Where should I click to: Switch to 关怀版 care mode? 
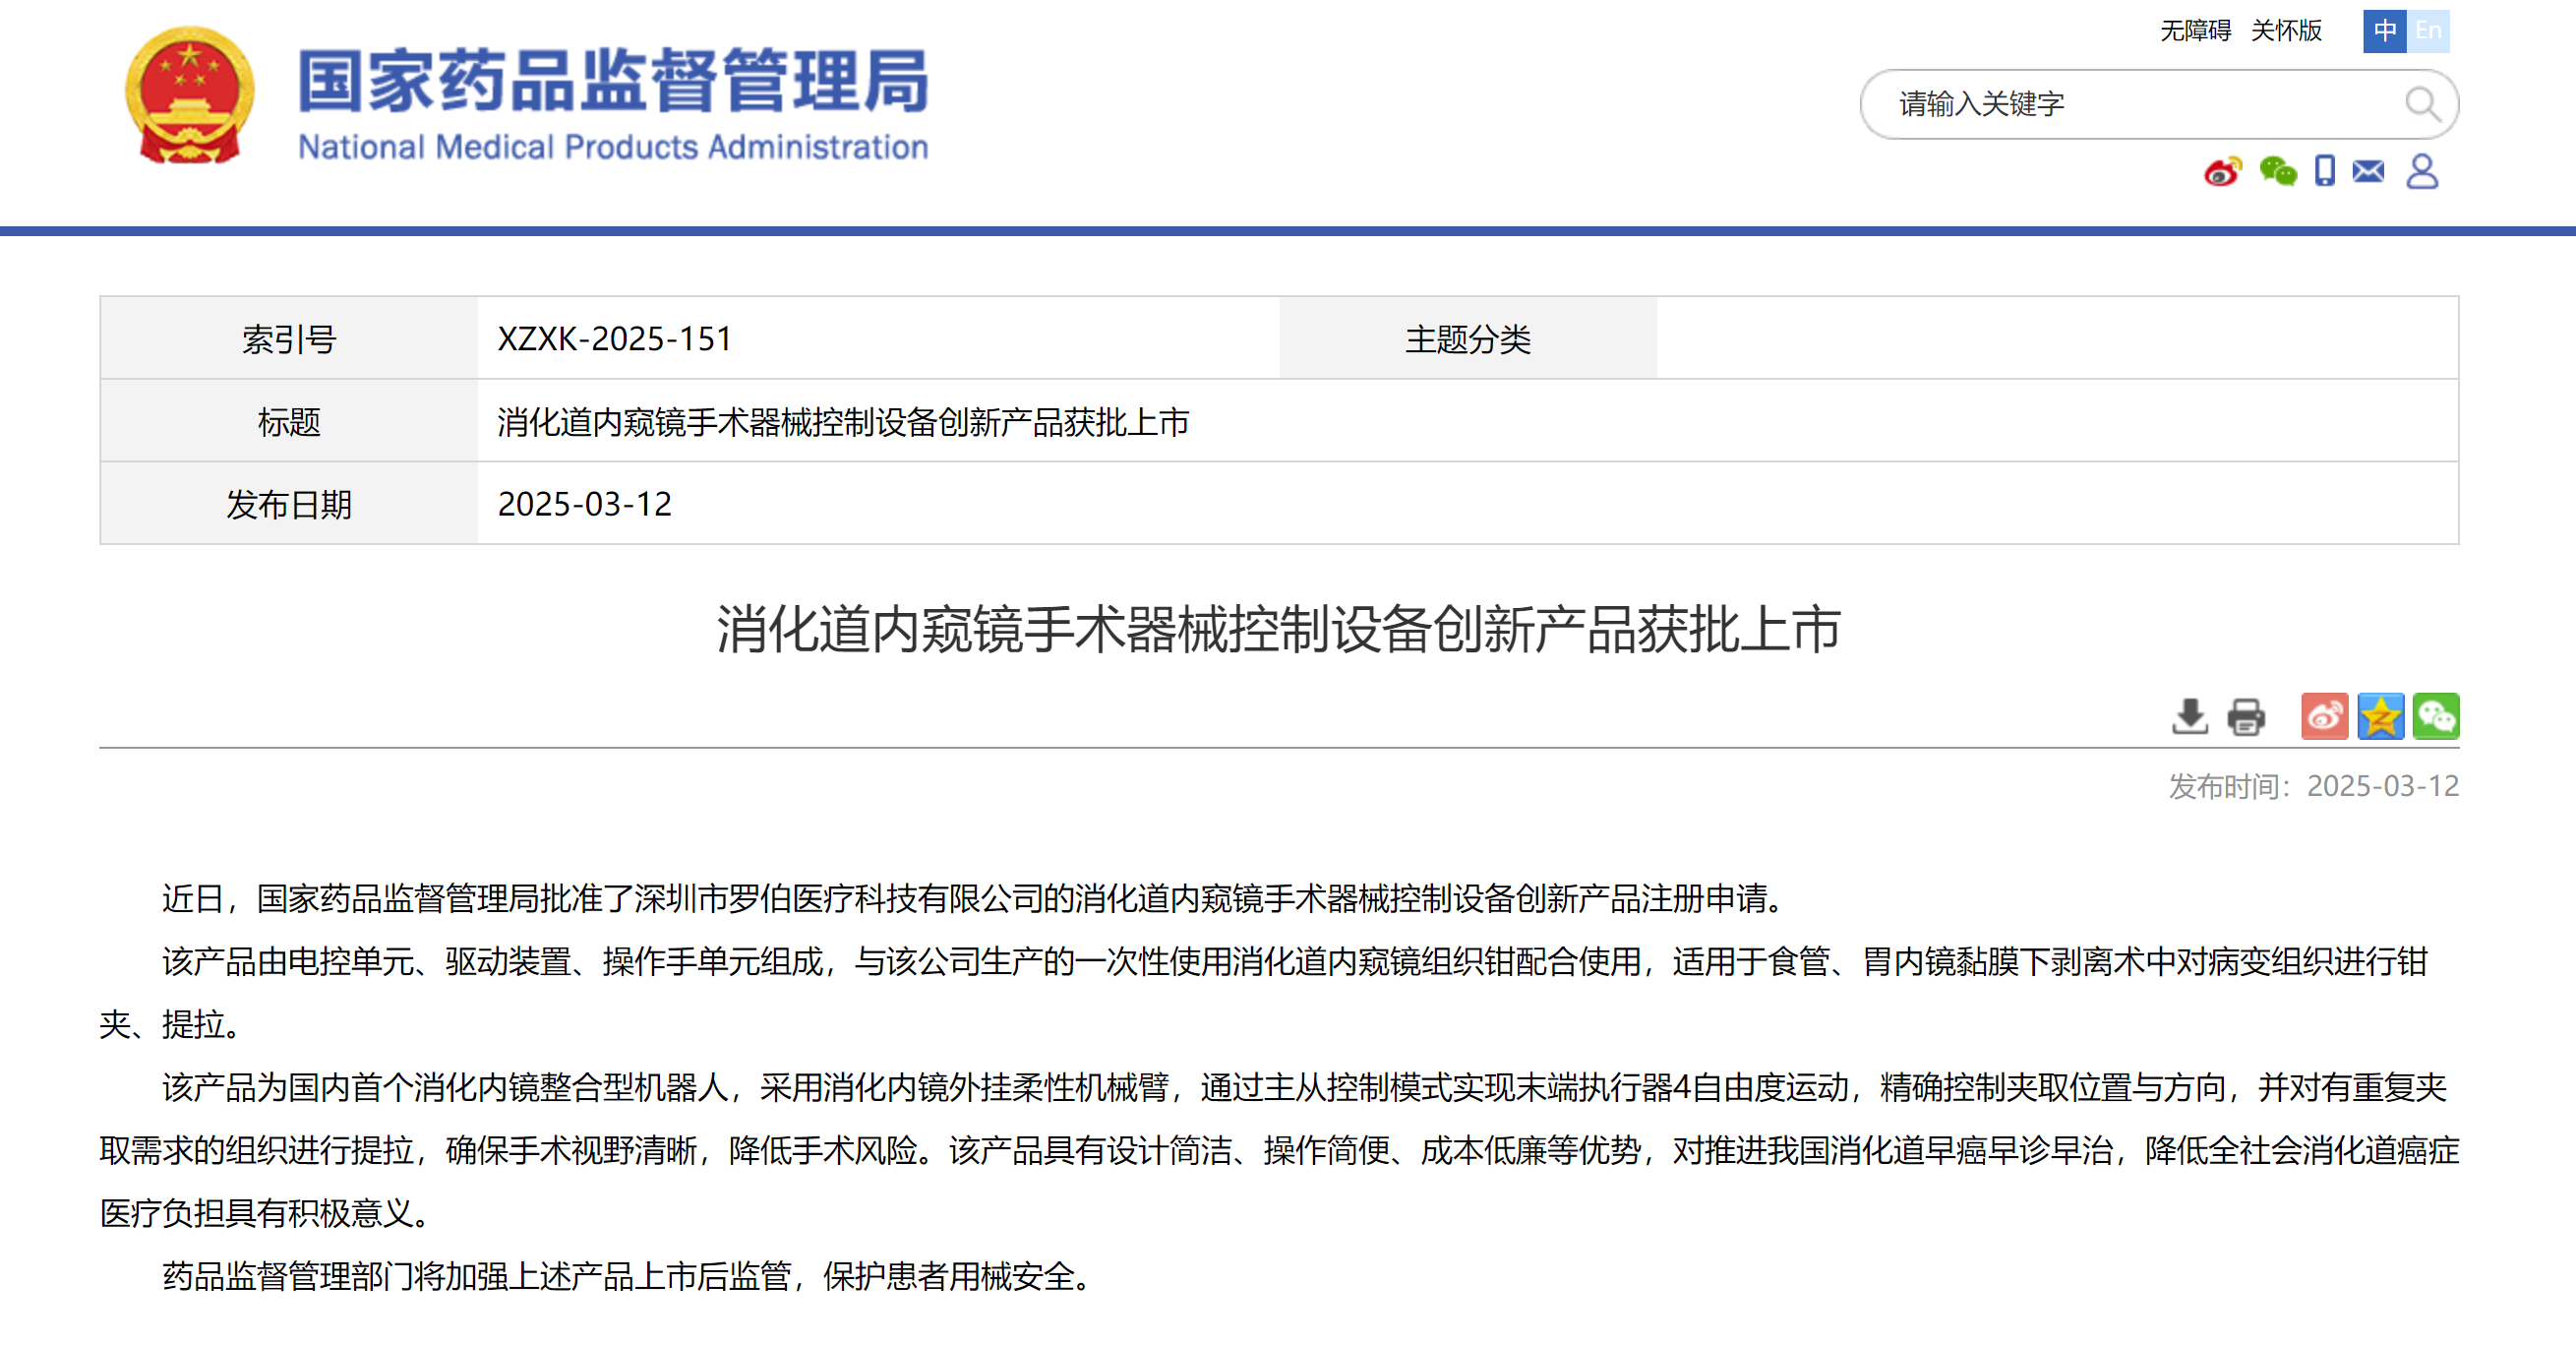[x=2286, y=31]
